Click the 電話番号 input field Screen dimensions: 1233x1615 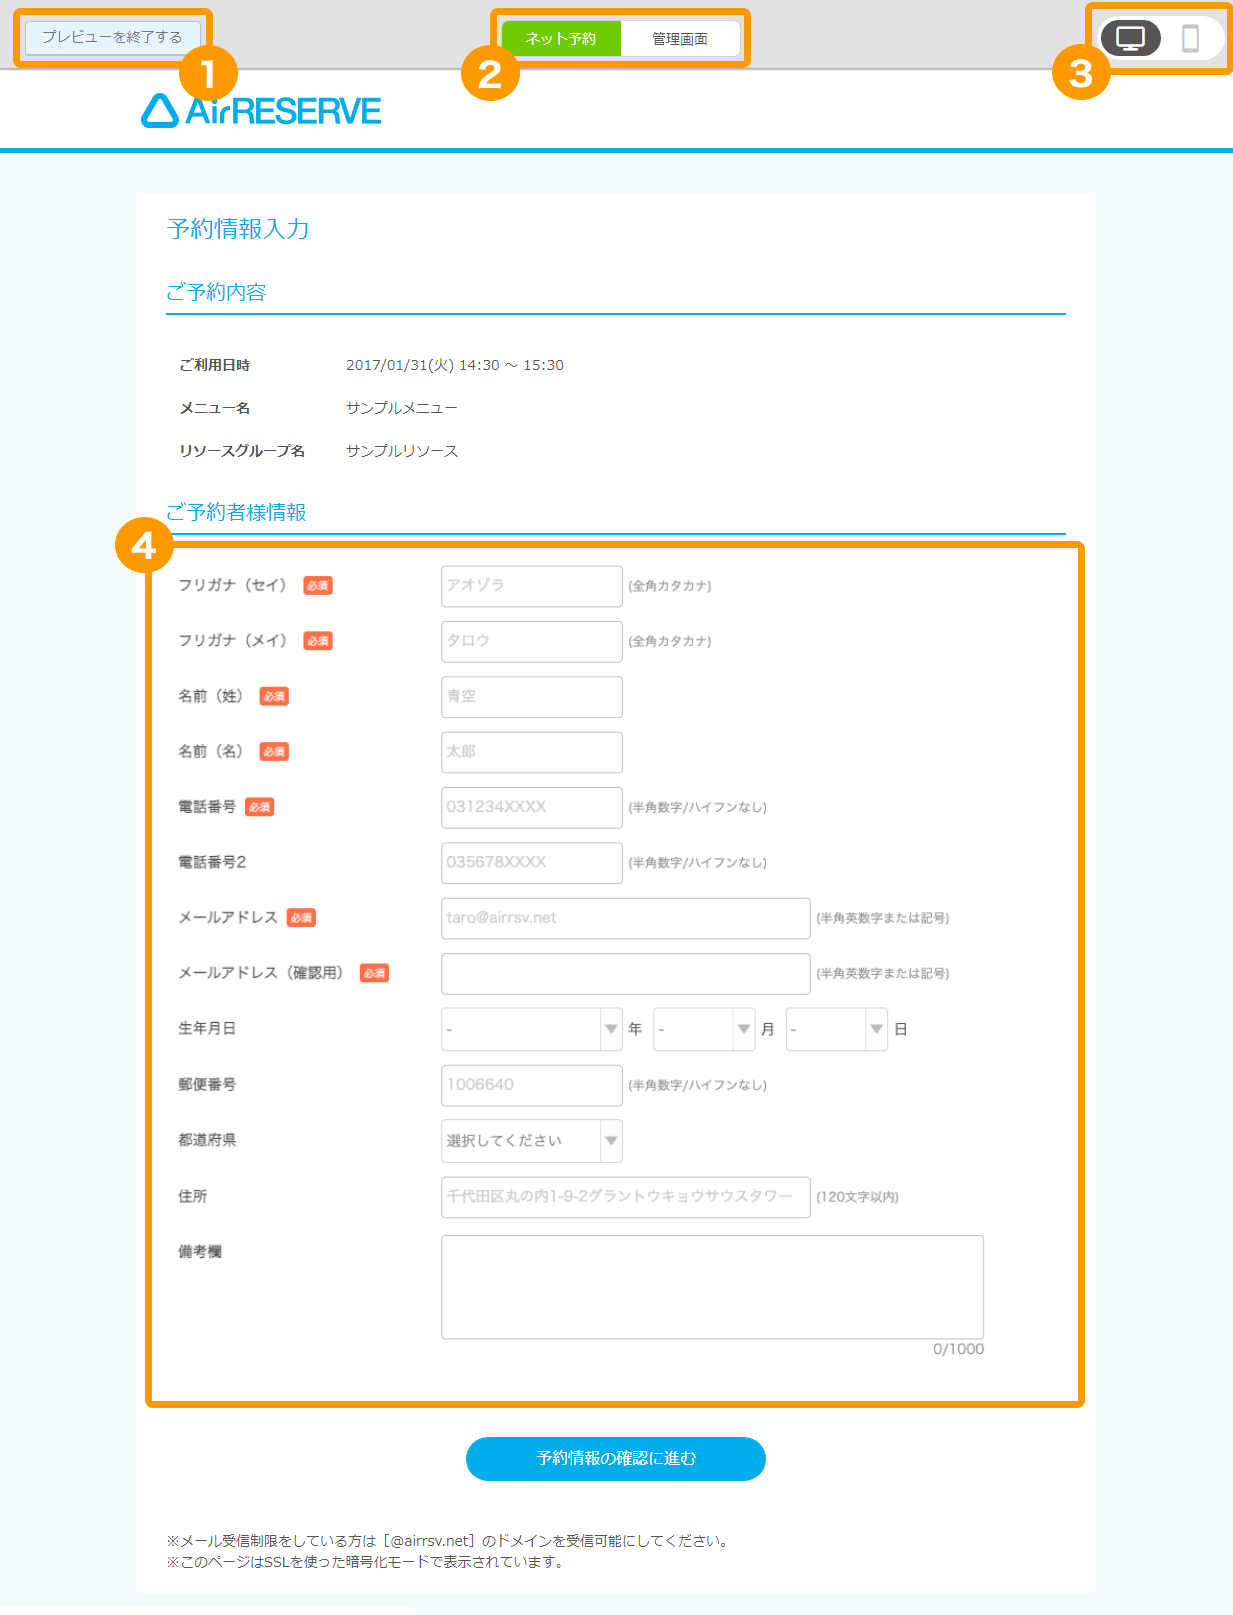pyautogui.click(x=532, y=807)
